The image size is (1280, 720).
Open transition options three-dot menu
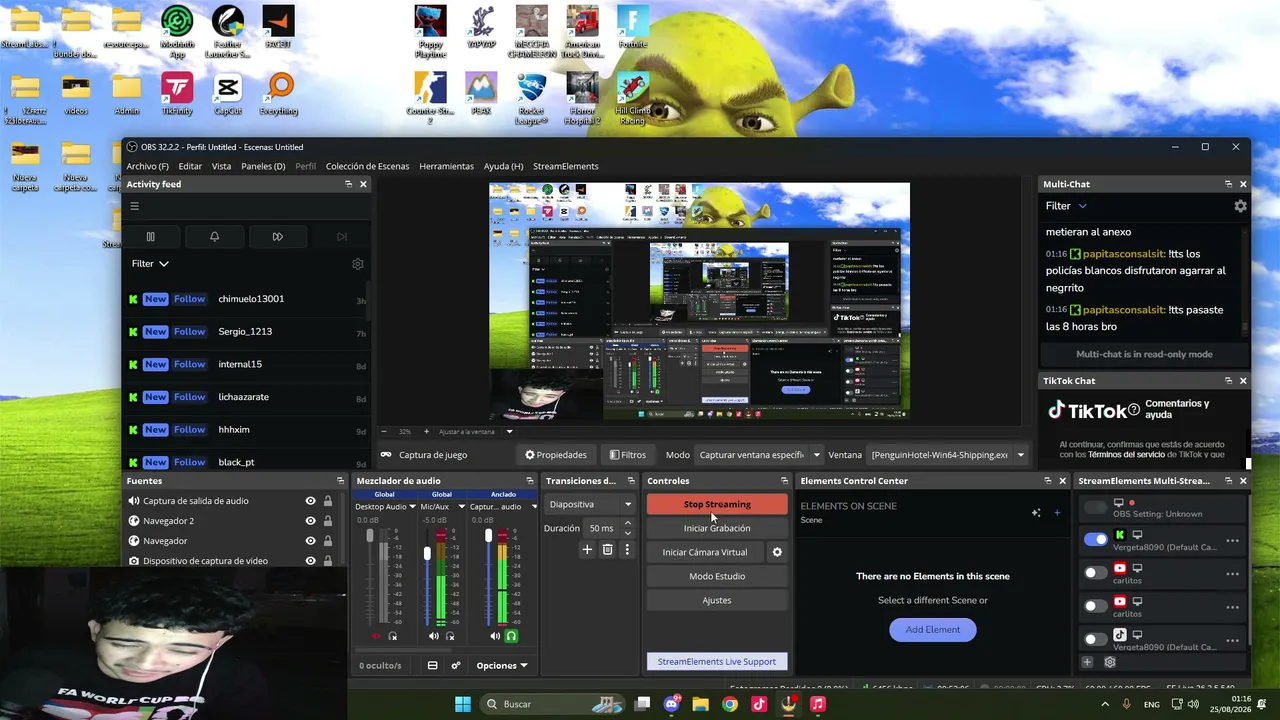pos(627,549)
